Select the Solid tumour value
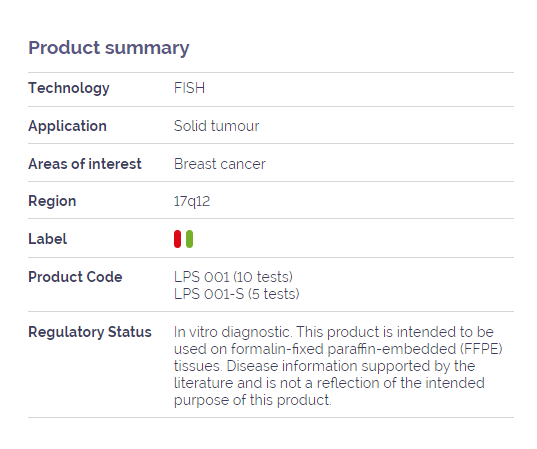537x449 pixels. [x=216, y=126]
